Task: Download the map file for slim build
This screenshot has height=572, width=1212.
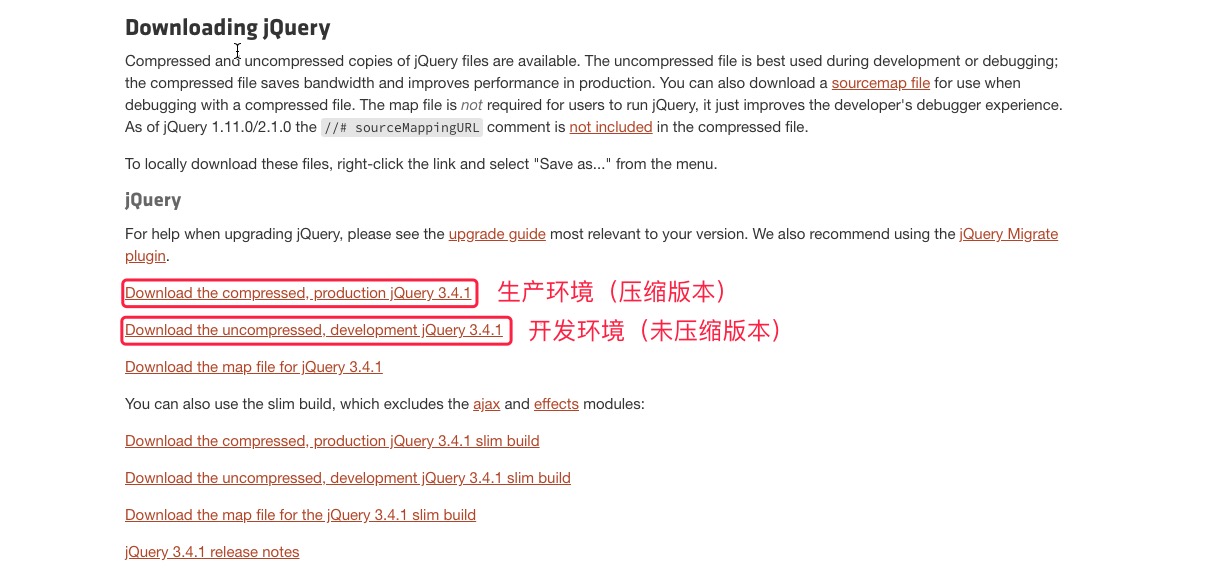Action: 300,515
